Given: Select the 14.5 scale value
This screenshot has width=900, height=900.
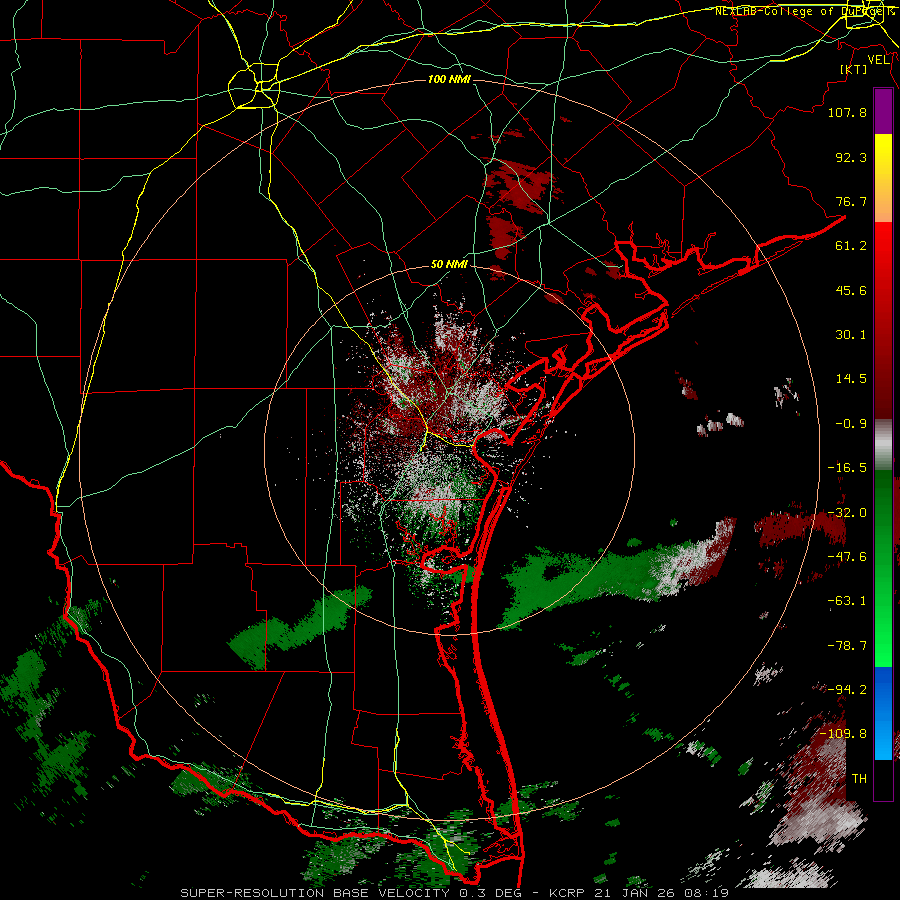Looking at the screenshot, I should click(x=851, y=378).
